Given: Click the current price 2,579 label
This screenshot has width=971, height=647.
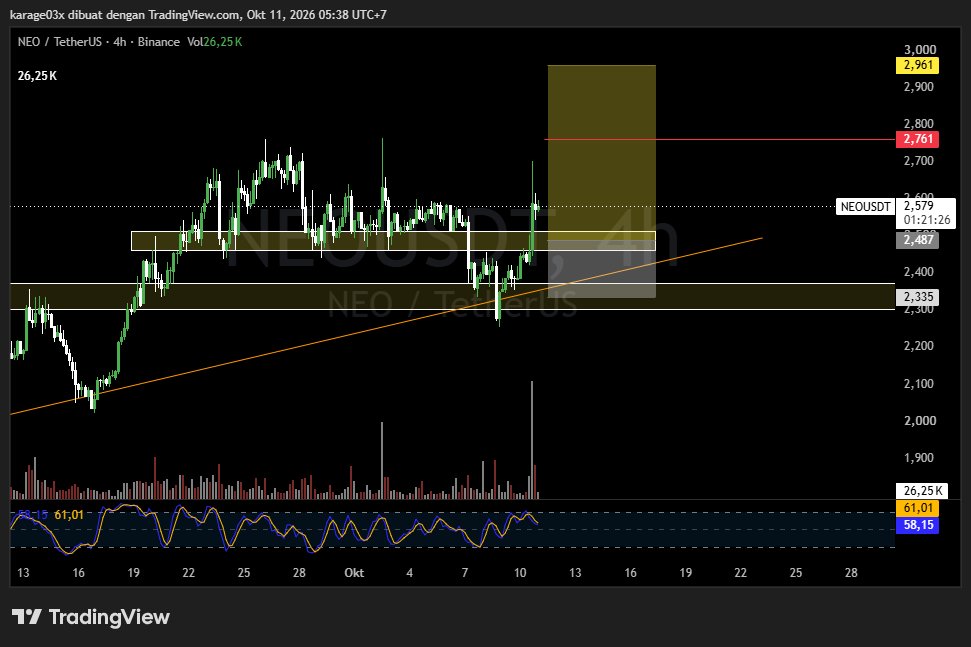Looking at the screenshot, I should [x=918, y=206].
